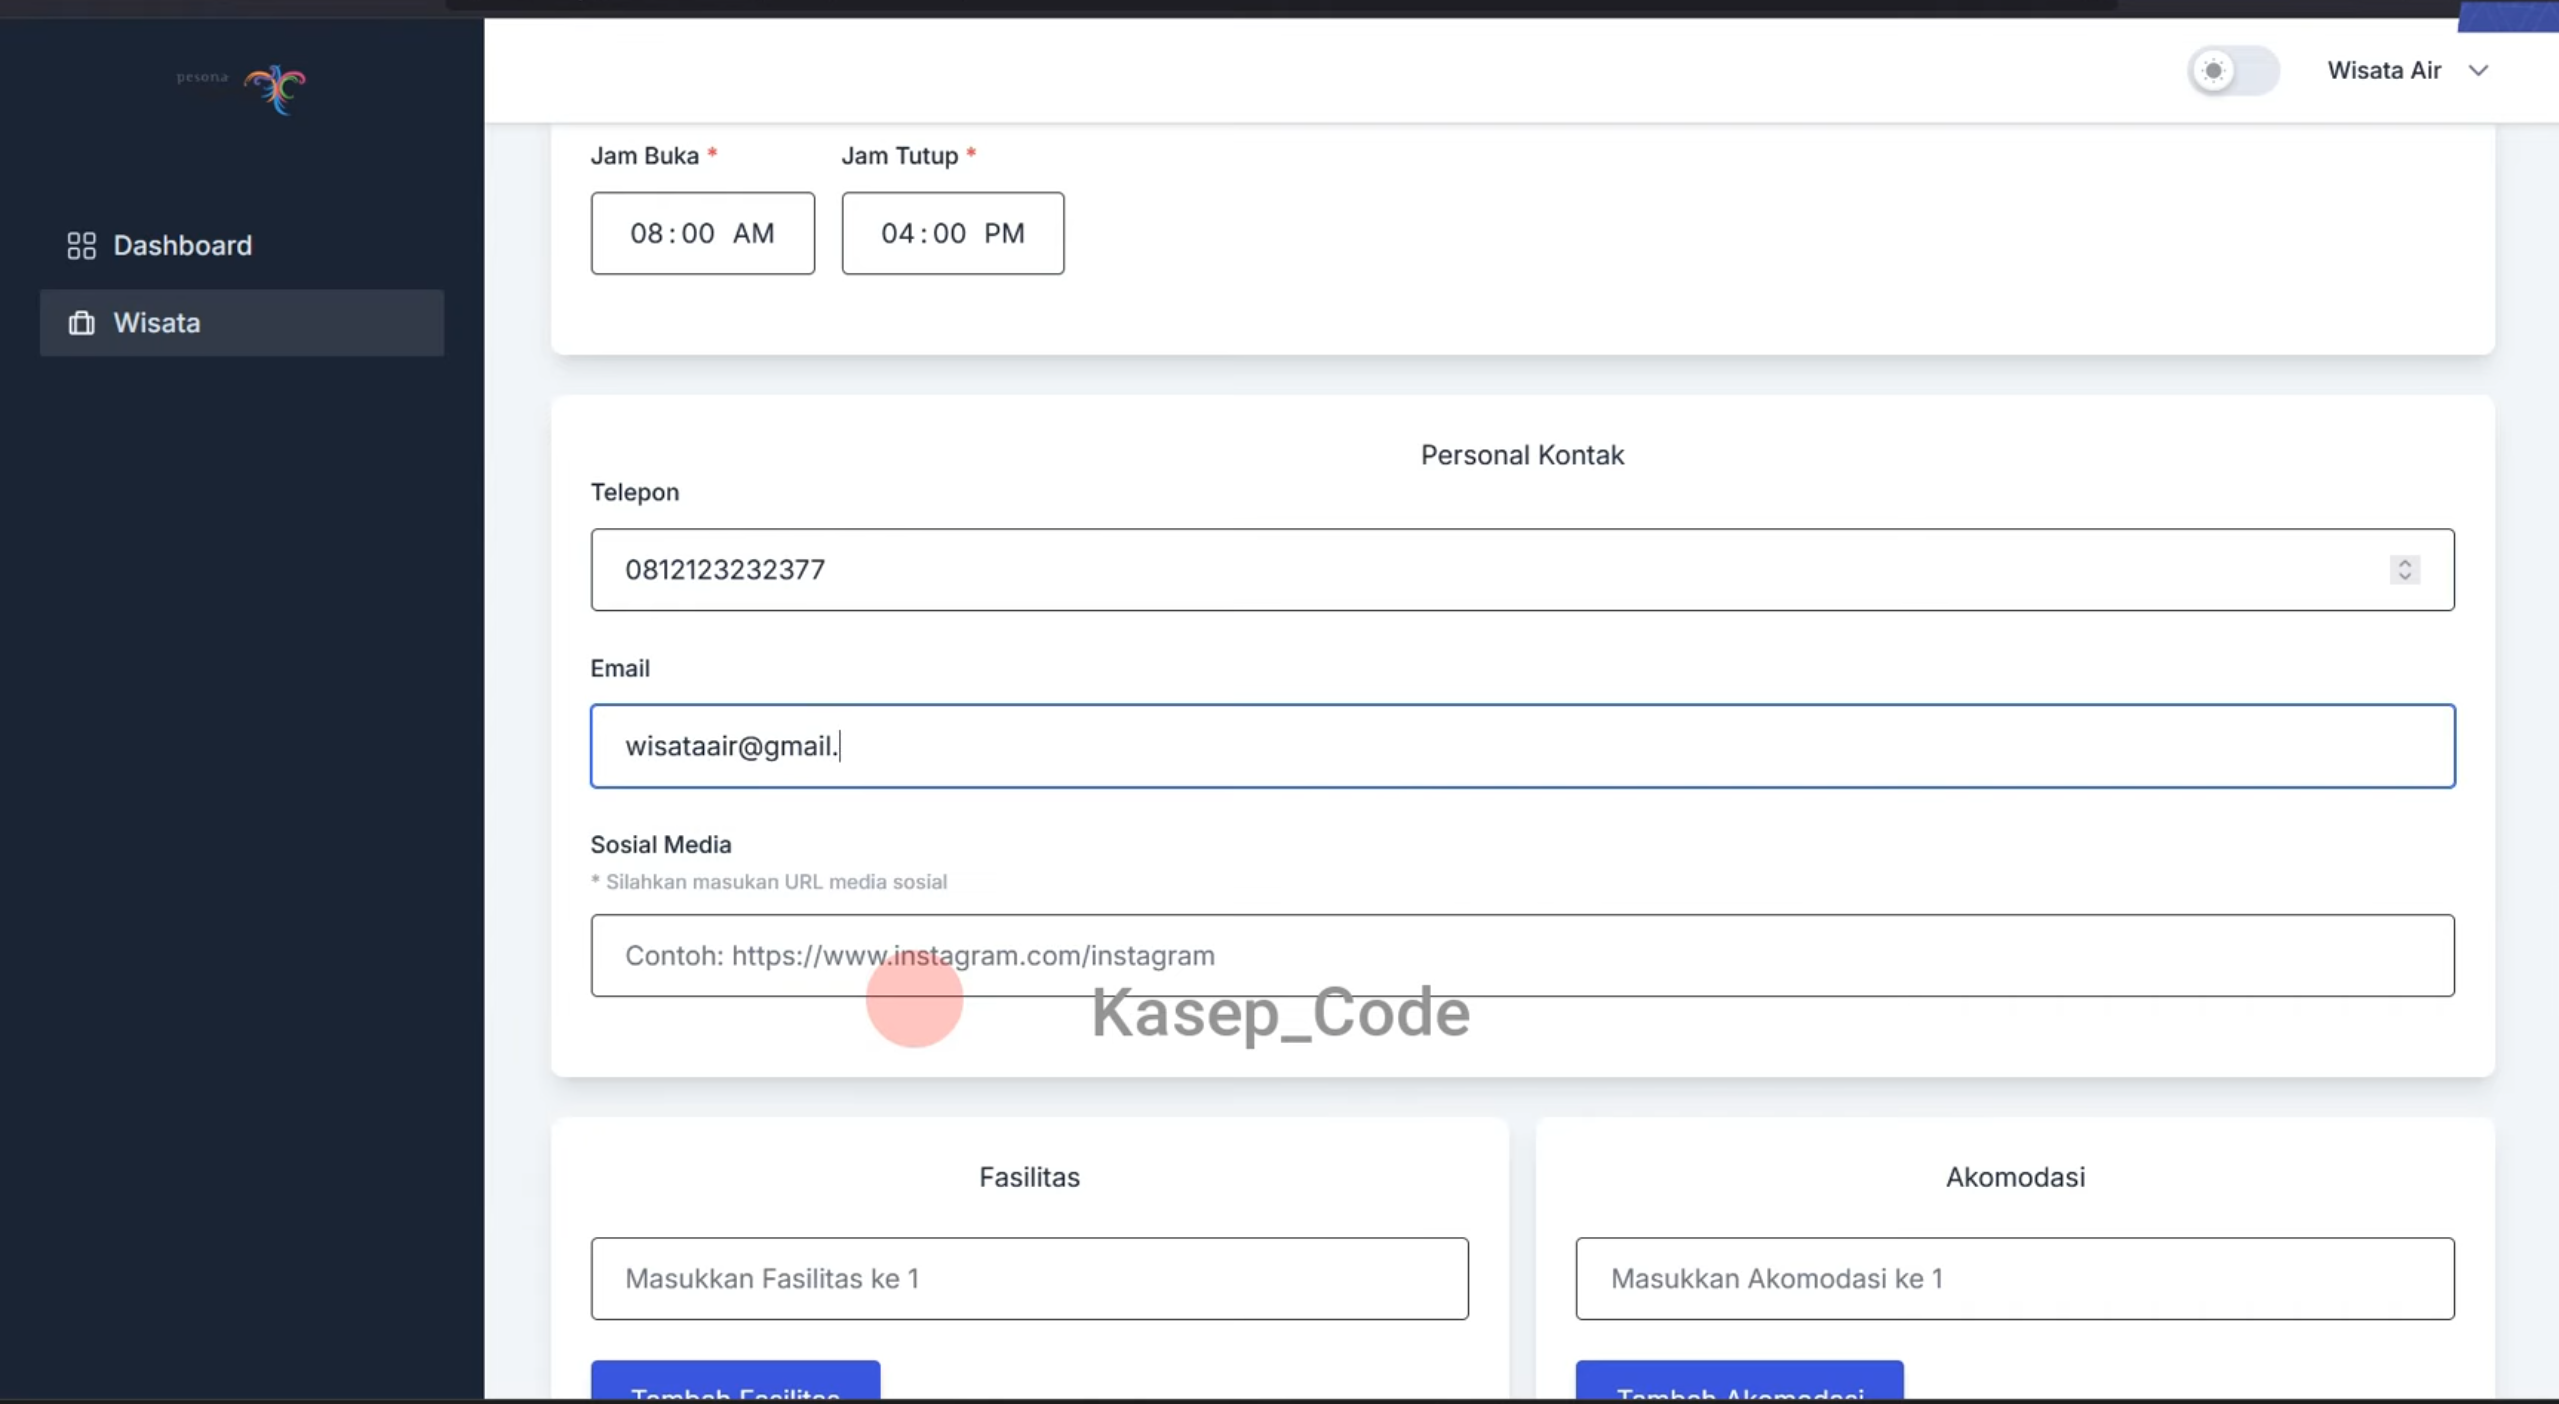Click the Wisata Air account name
The width and height of the screenshot is (2559, 1404).
tap(2384, 71)
